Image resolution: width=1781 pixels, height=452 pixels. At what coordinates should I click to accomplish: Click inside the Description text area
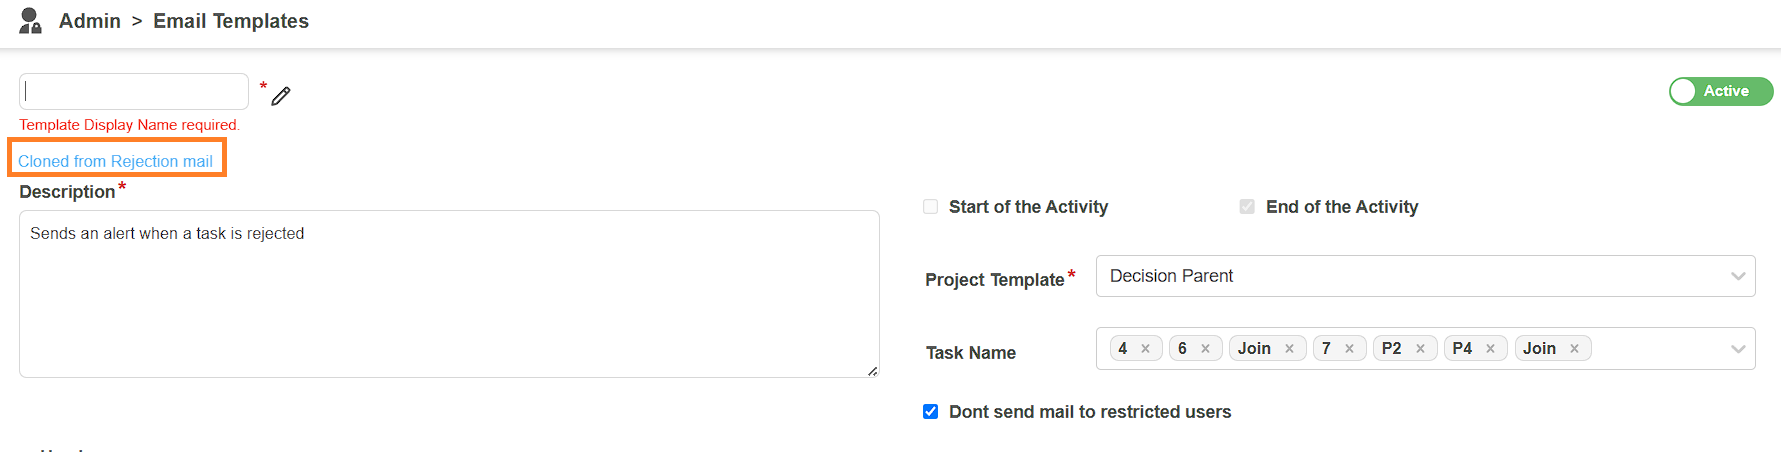point(449,294)
